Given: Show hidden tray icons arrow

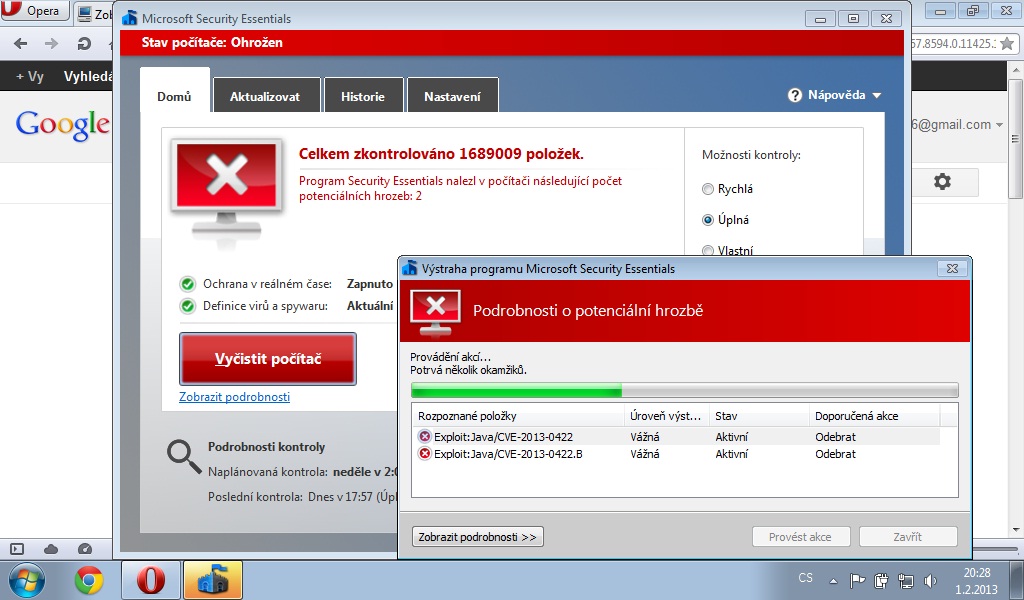Looking at the screenshot, I should [833, 580].
